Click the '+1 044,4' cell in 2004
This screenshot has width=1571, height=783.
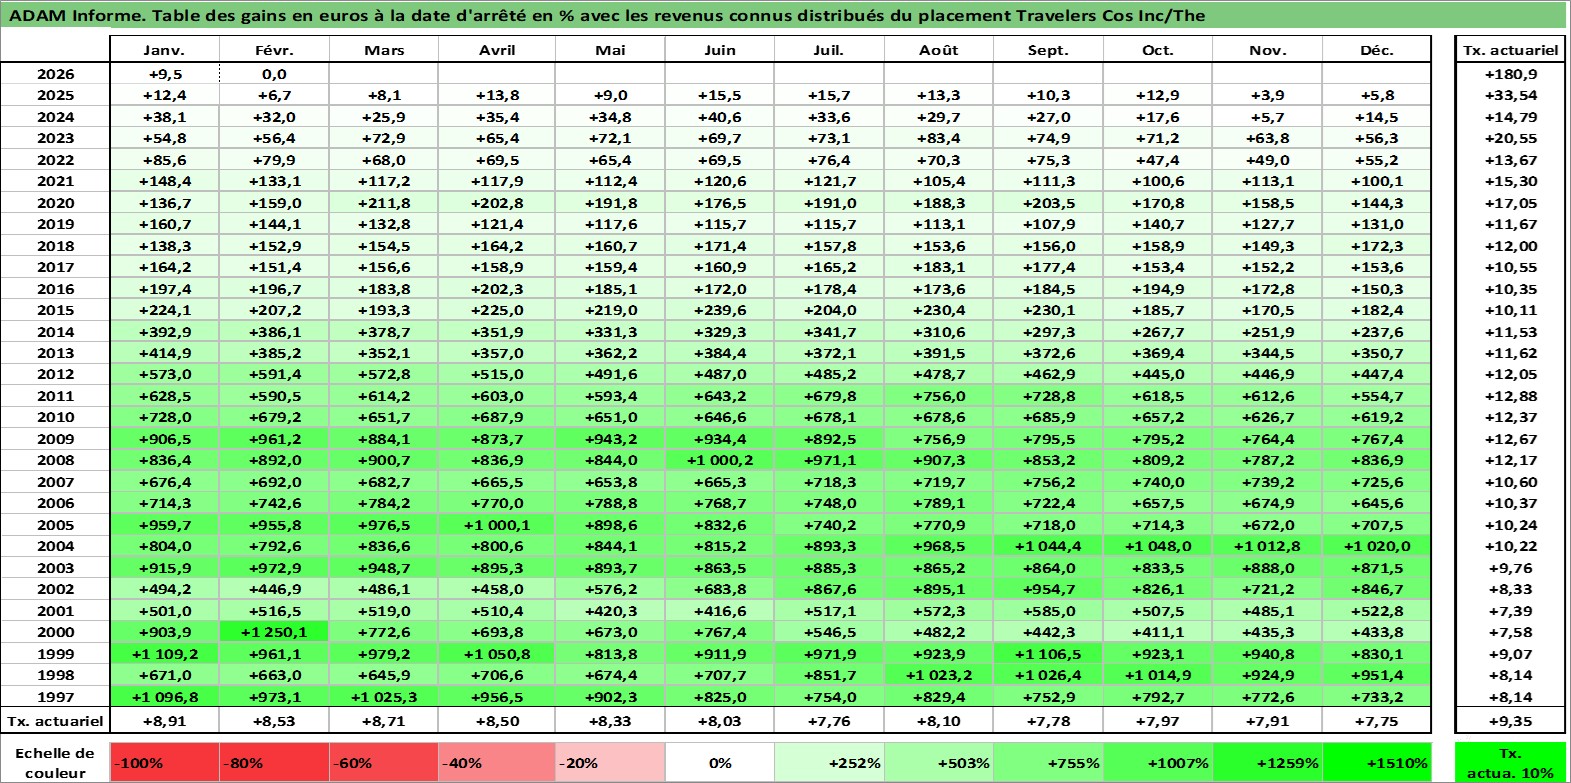[1048, 546]
